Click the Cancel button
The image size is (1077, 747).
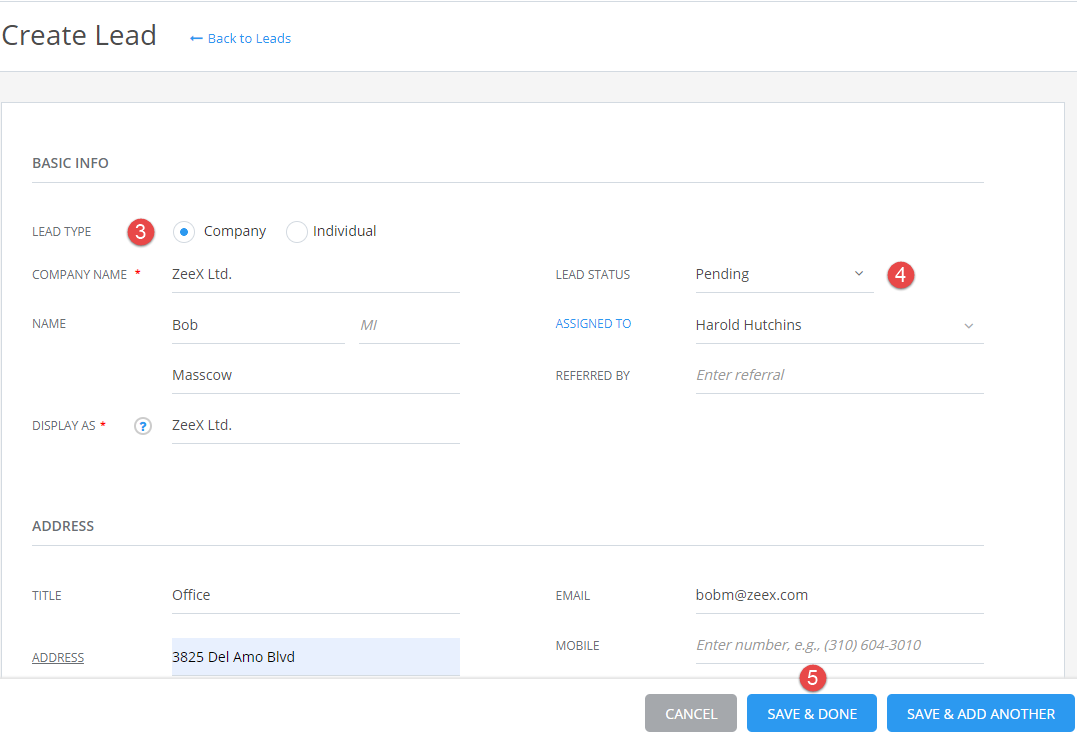(691, 713)
